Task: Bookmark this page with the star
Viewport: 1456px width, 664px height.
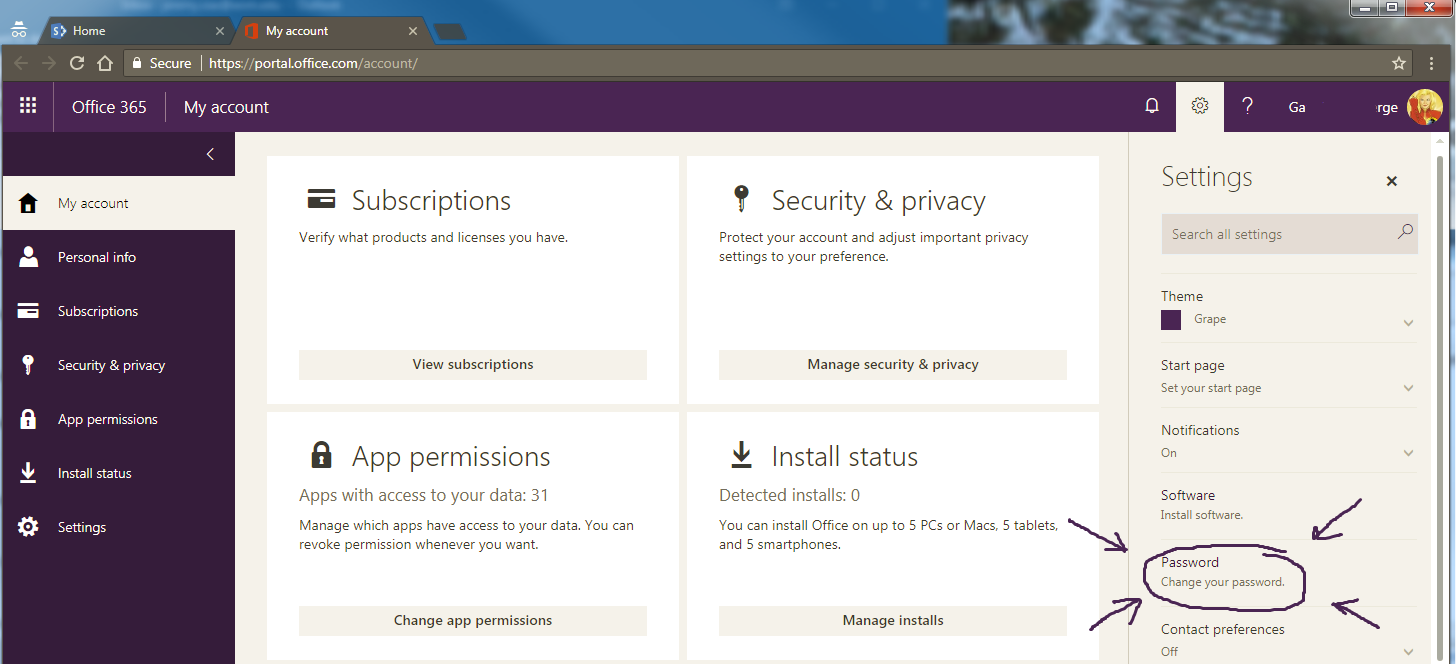Action: 1399,63
